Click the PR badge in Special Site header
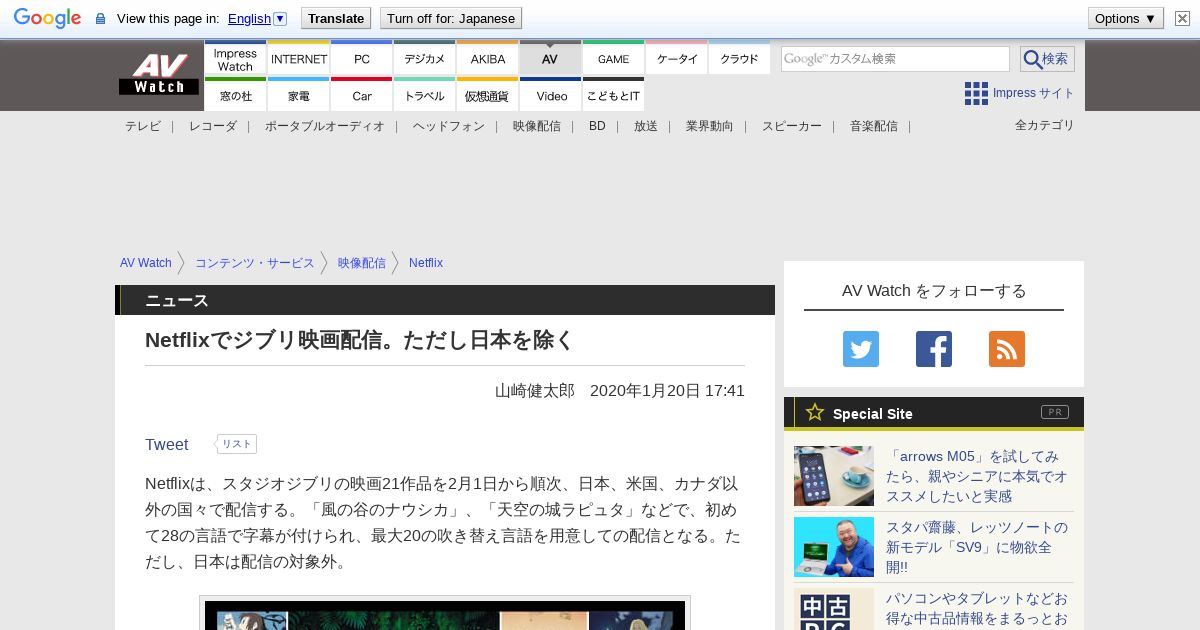Viewport: 1200px width, 630px height. pos(1055,412)
